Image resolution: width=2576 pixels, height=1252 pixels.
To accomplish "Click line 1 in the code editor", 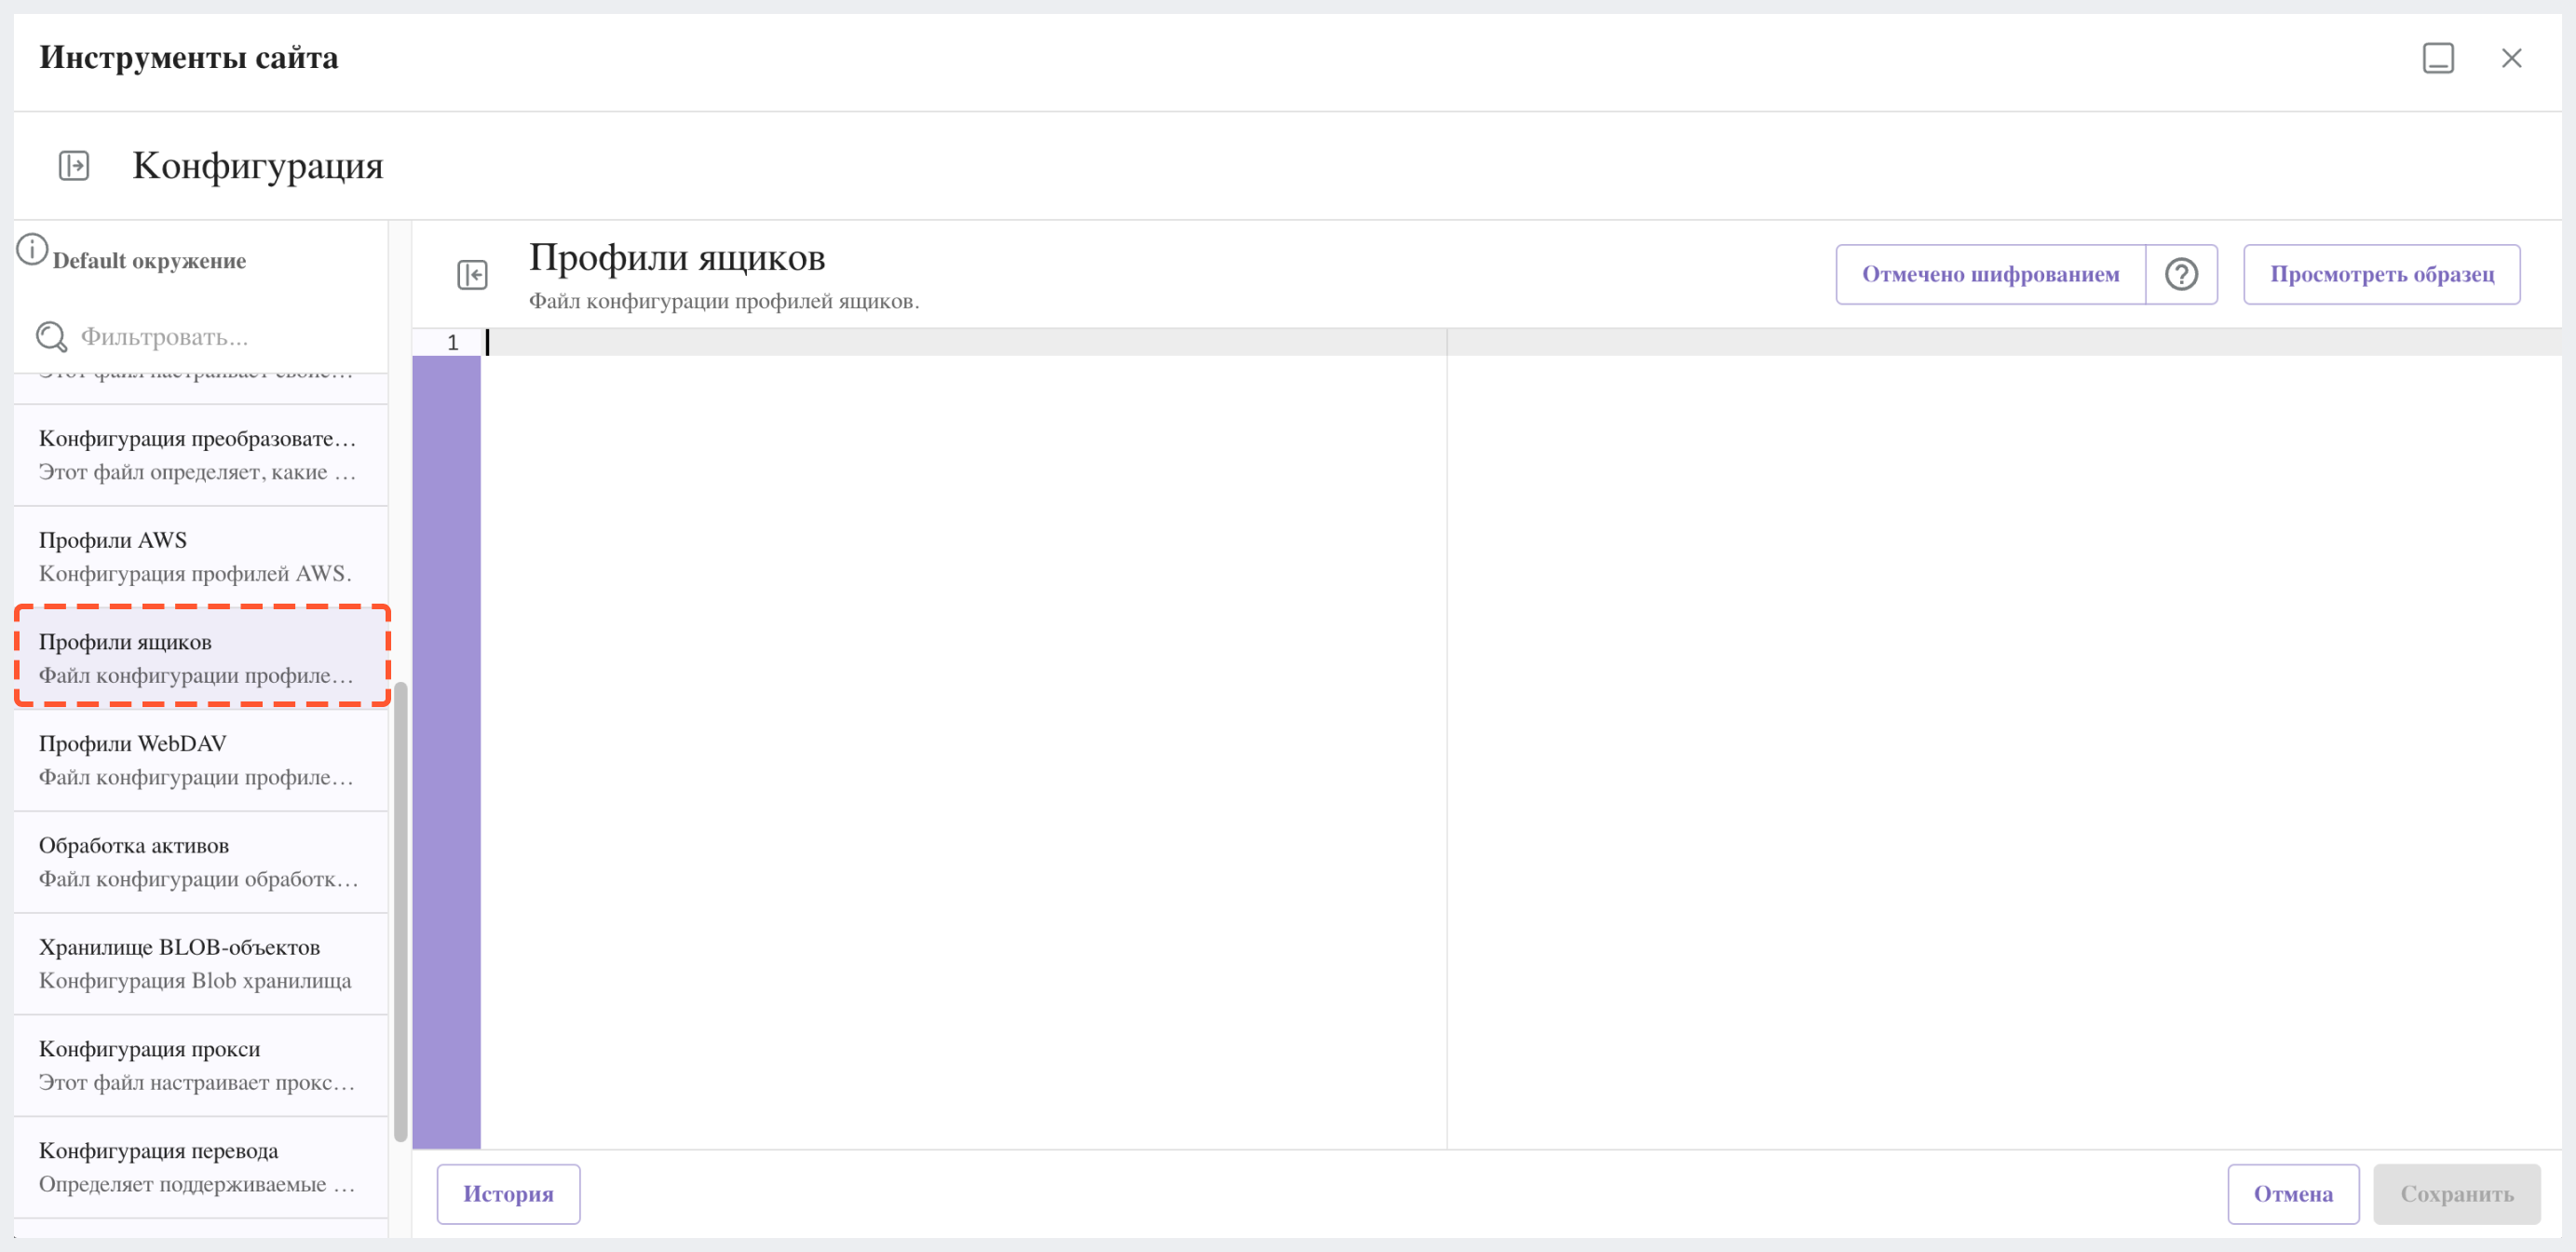I will pos(1520,343).
